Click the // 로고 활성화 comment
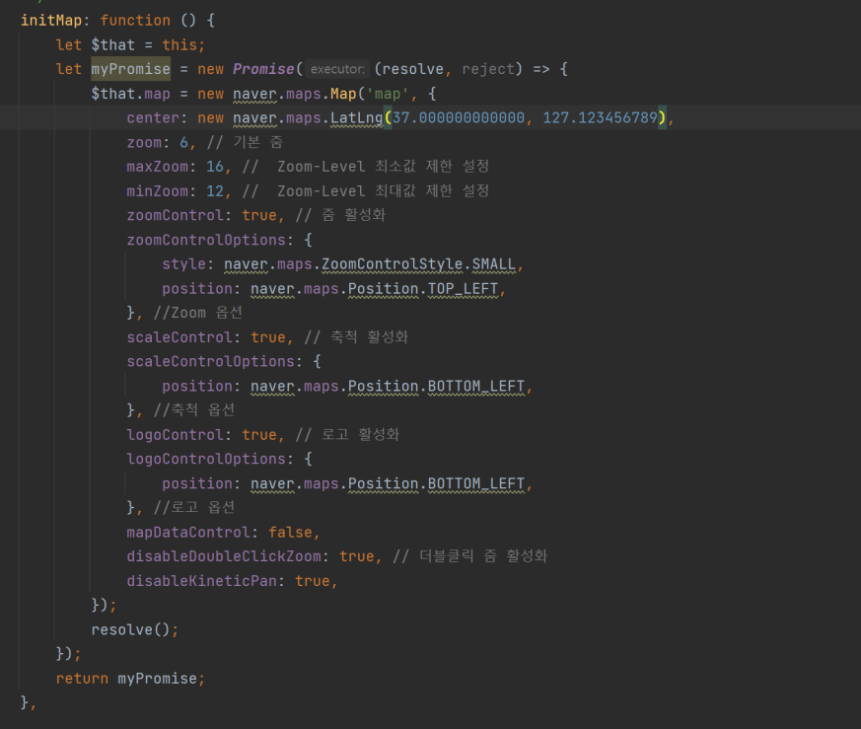The width and height of the screenshot is (861, 729). pyautogui.click(x=348, y=434)
